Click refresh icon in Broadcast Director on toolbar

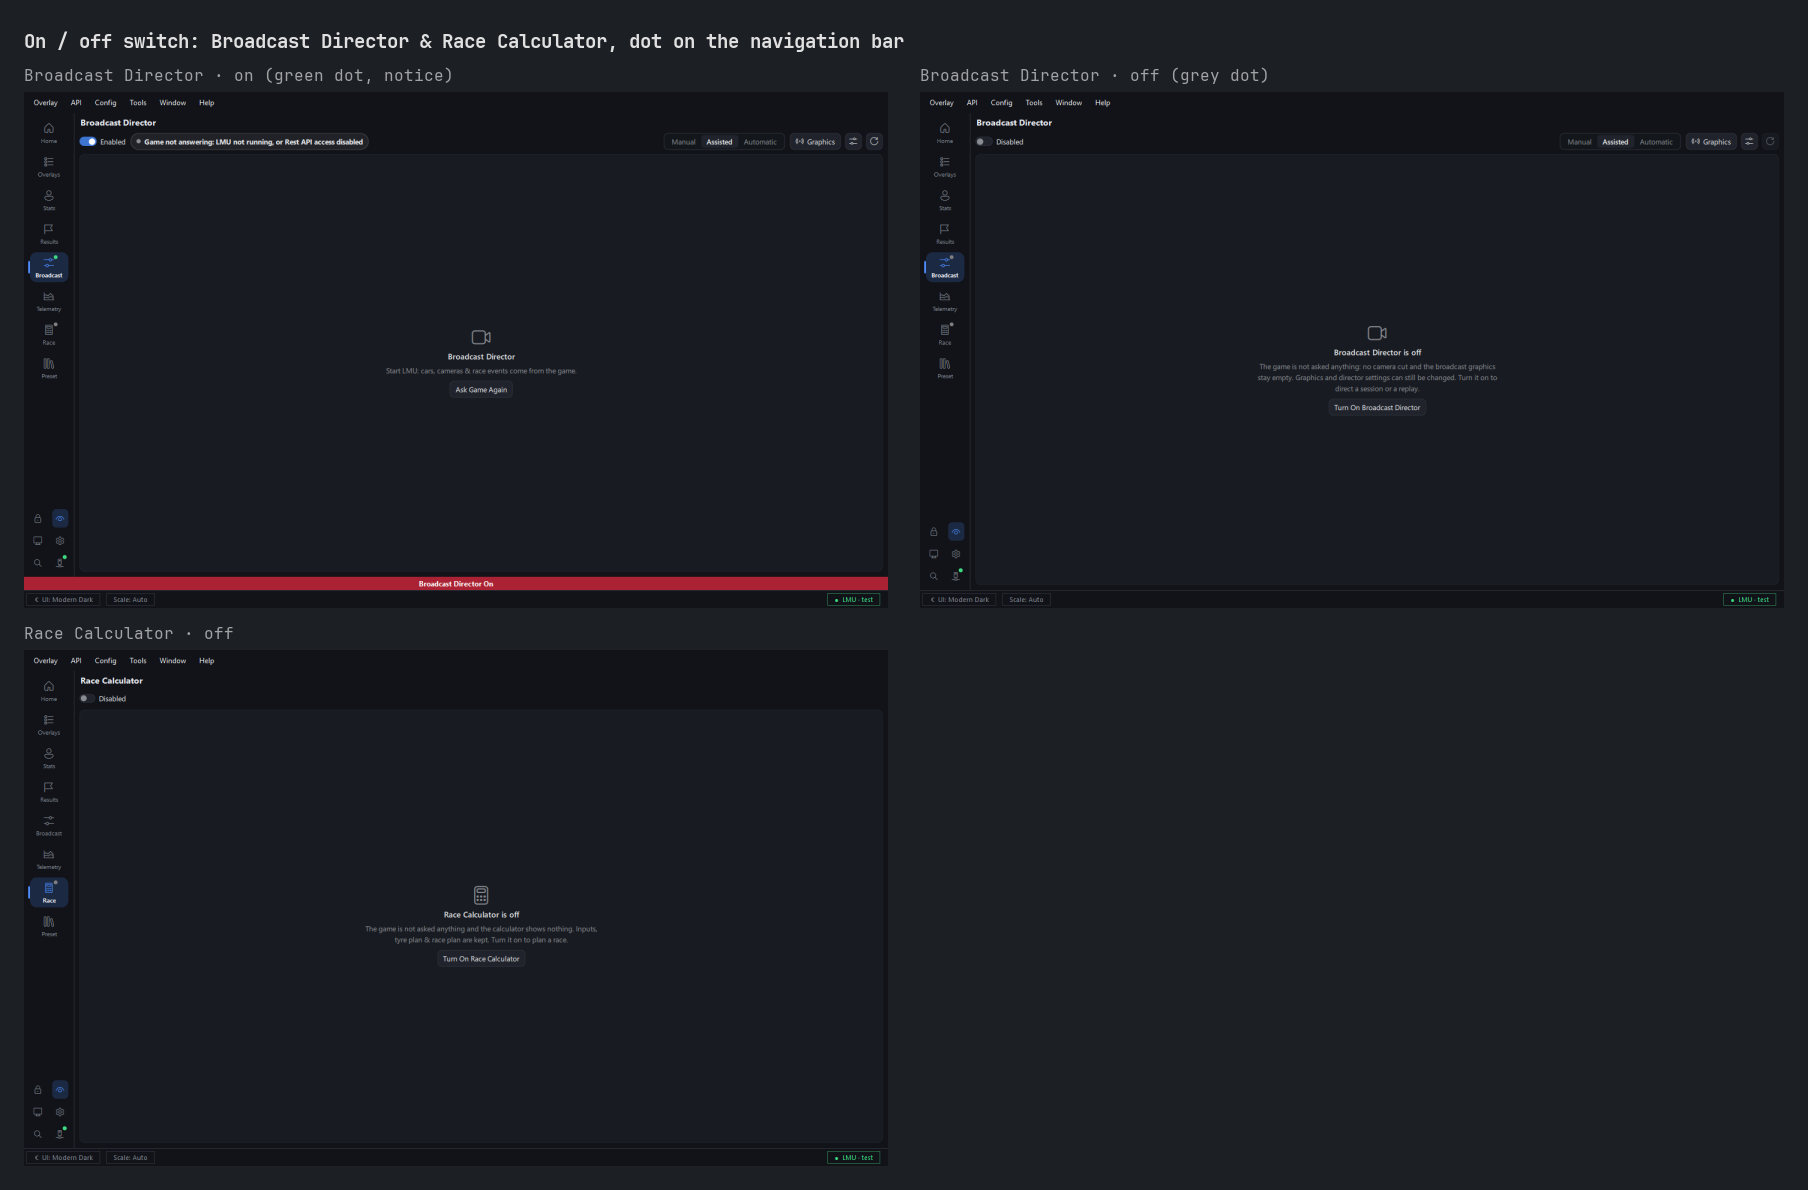coord(874,142)
